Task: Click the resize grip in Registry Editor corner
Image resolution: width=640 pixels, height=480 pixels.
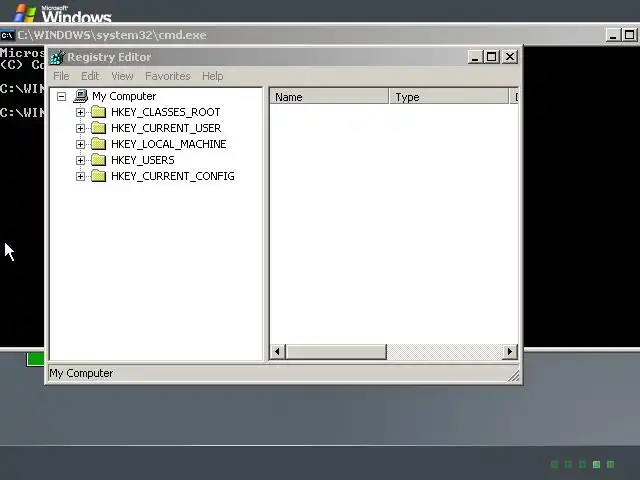Action: pos(514,376)
